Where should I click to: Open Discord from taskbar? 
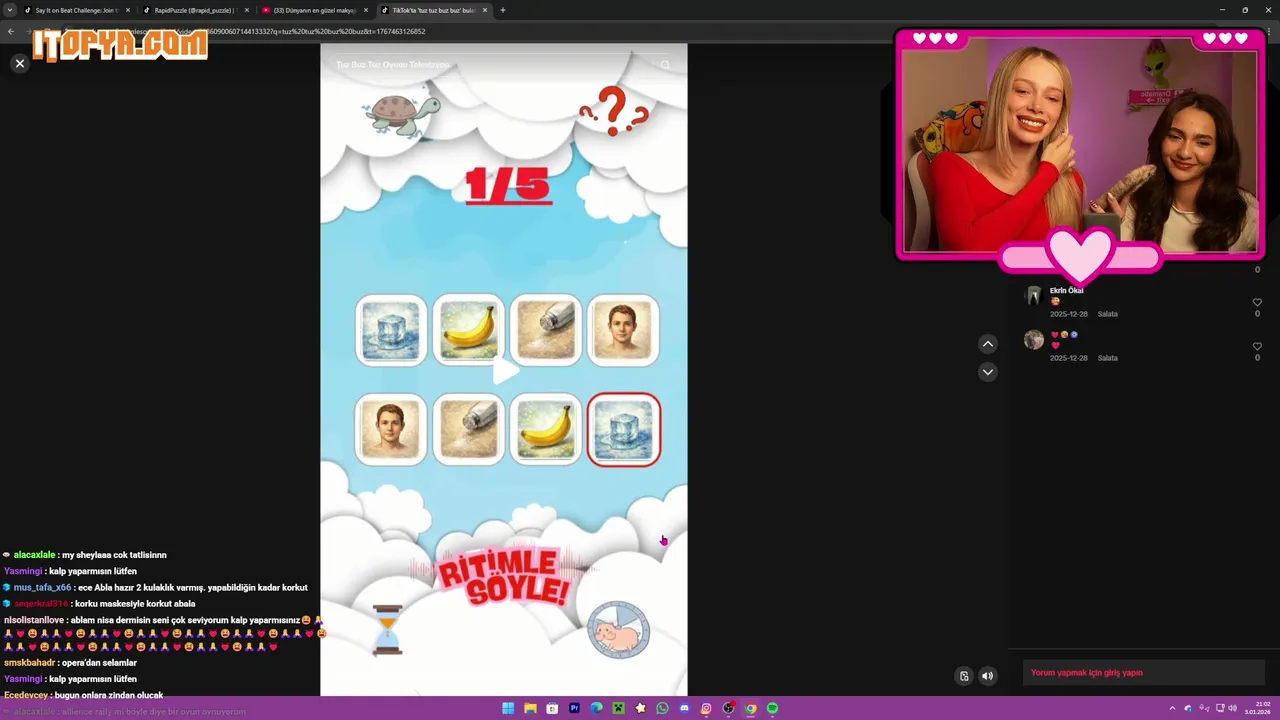[684, 708]
